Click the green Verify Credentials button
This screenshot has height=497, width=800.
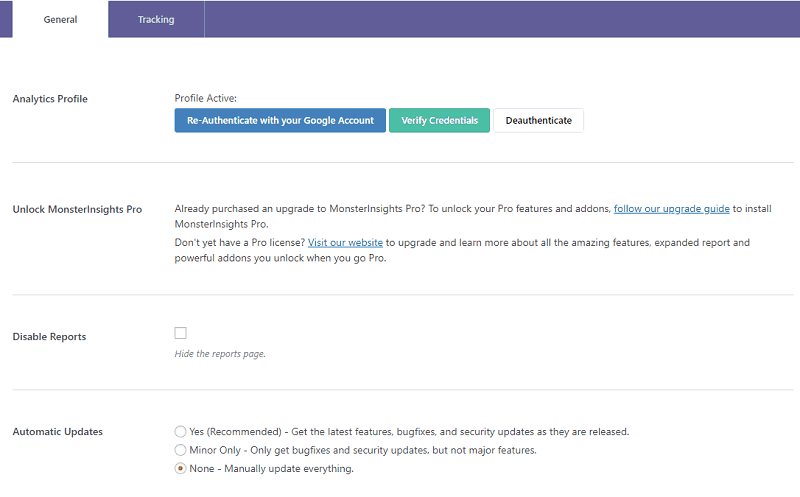439,120
